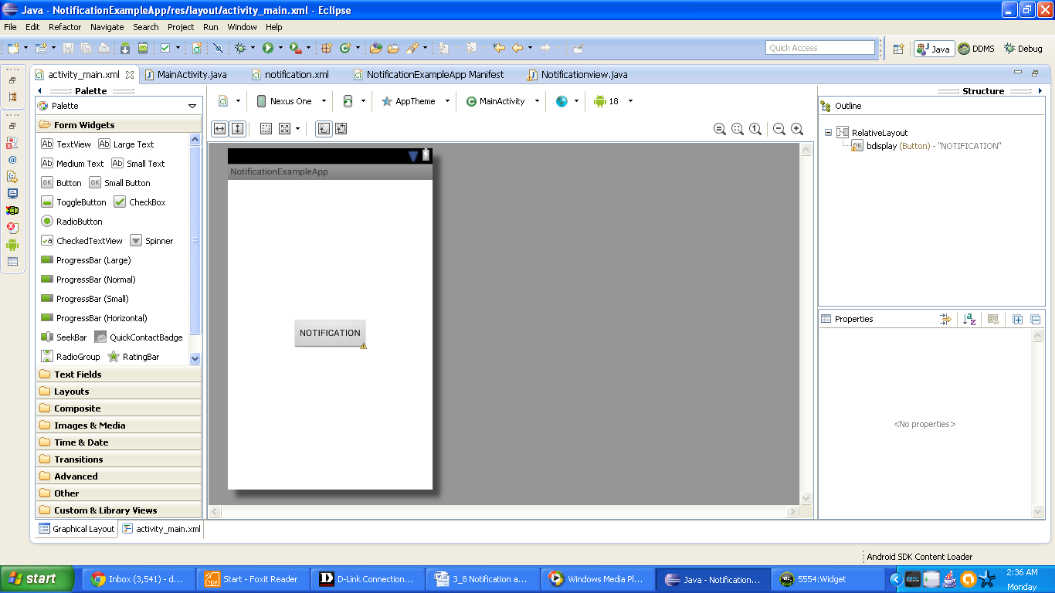The image size is (1055, 593).
Task: Open Foxit Reader taskbar item
Action: tap(252, 579)
